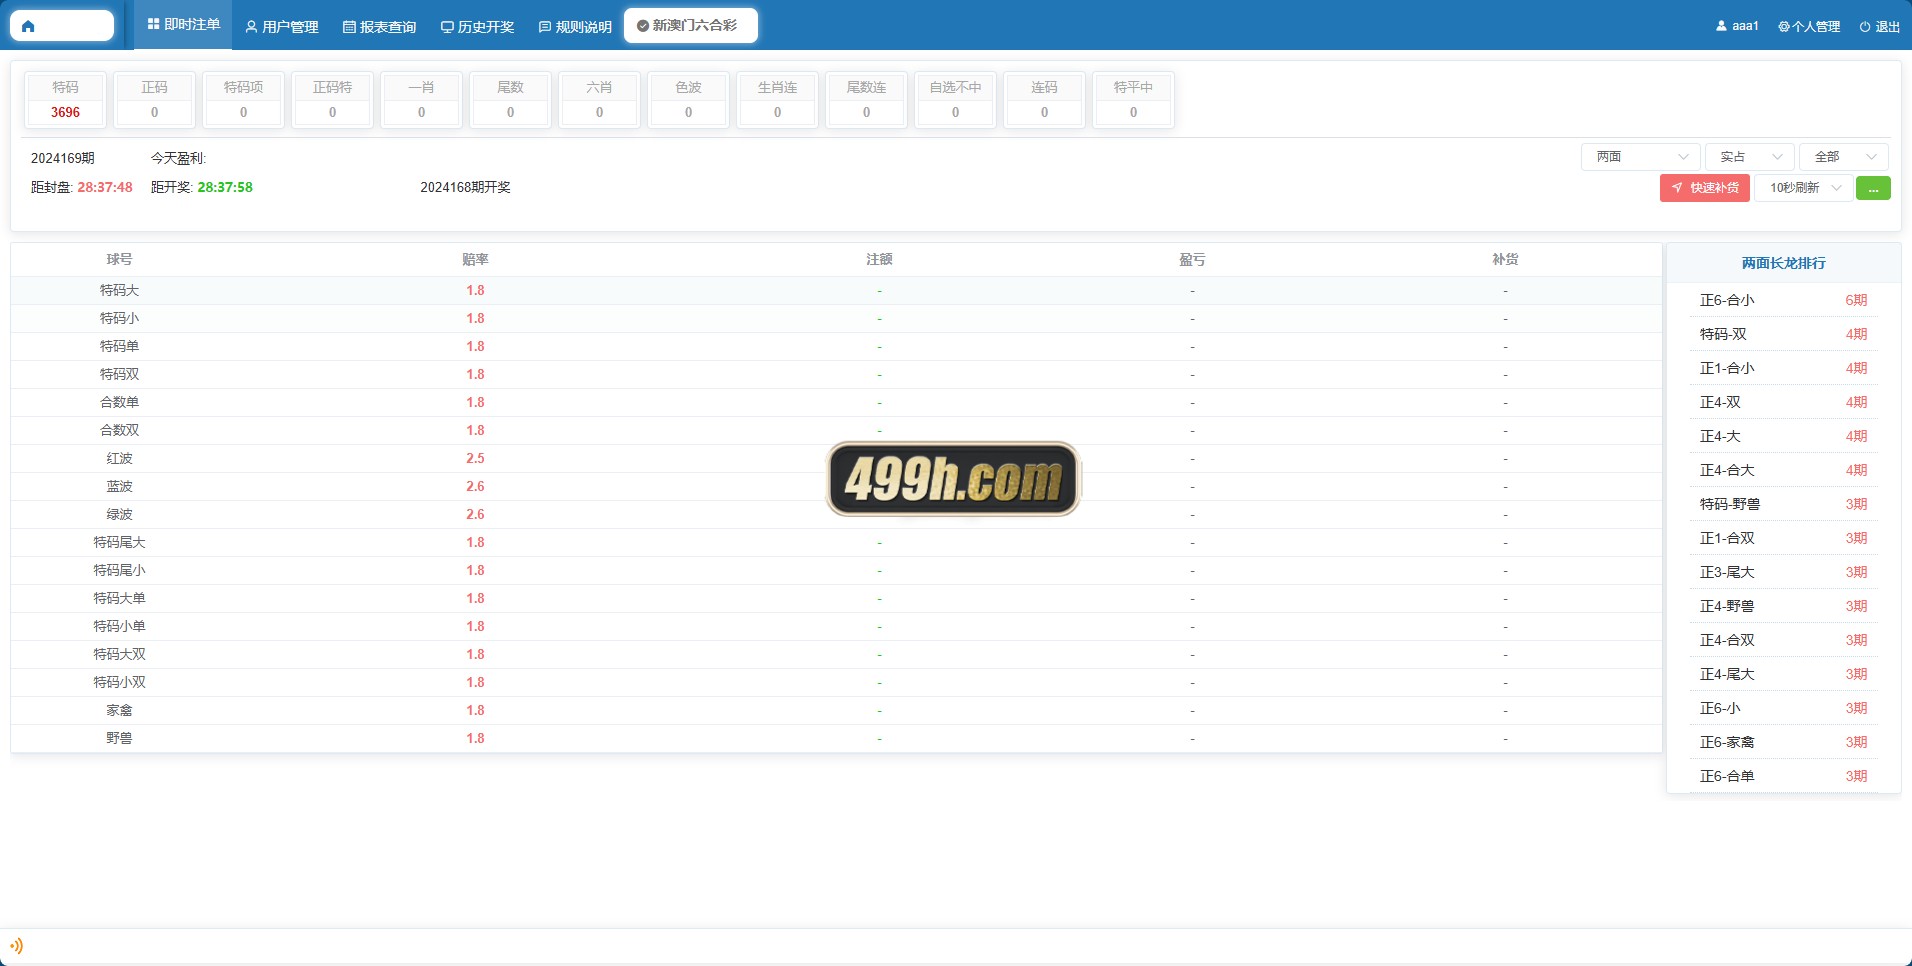Screen dimensions: 1912x966
Task: Click the 特码大 row label
Action: click(x=119, y=290)
